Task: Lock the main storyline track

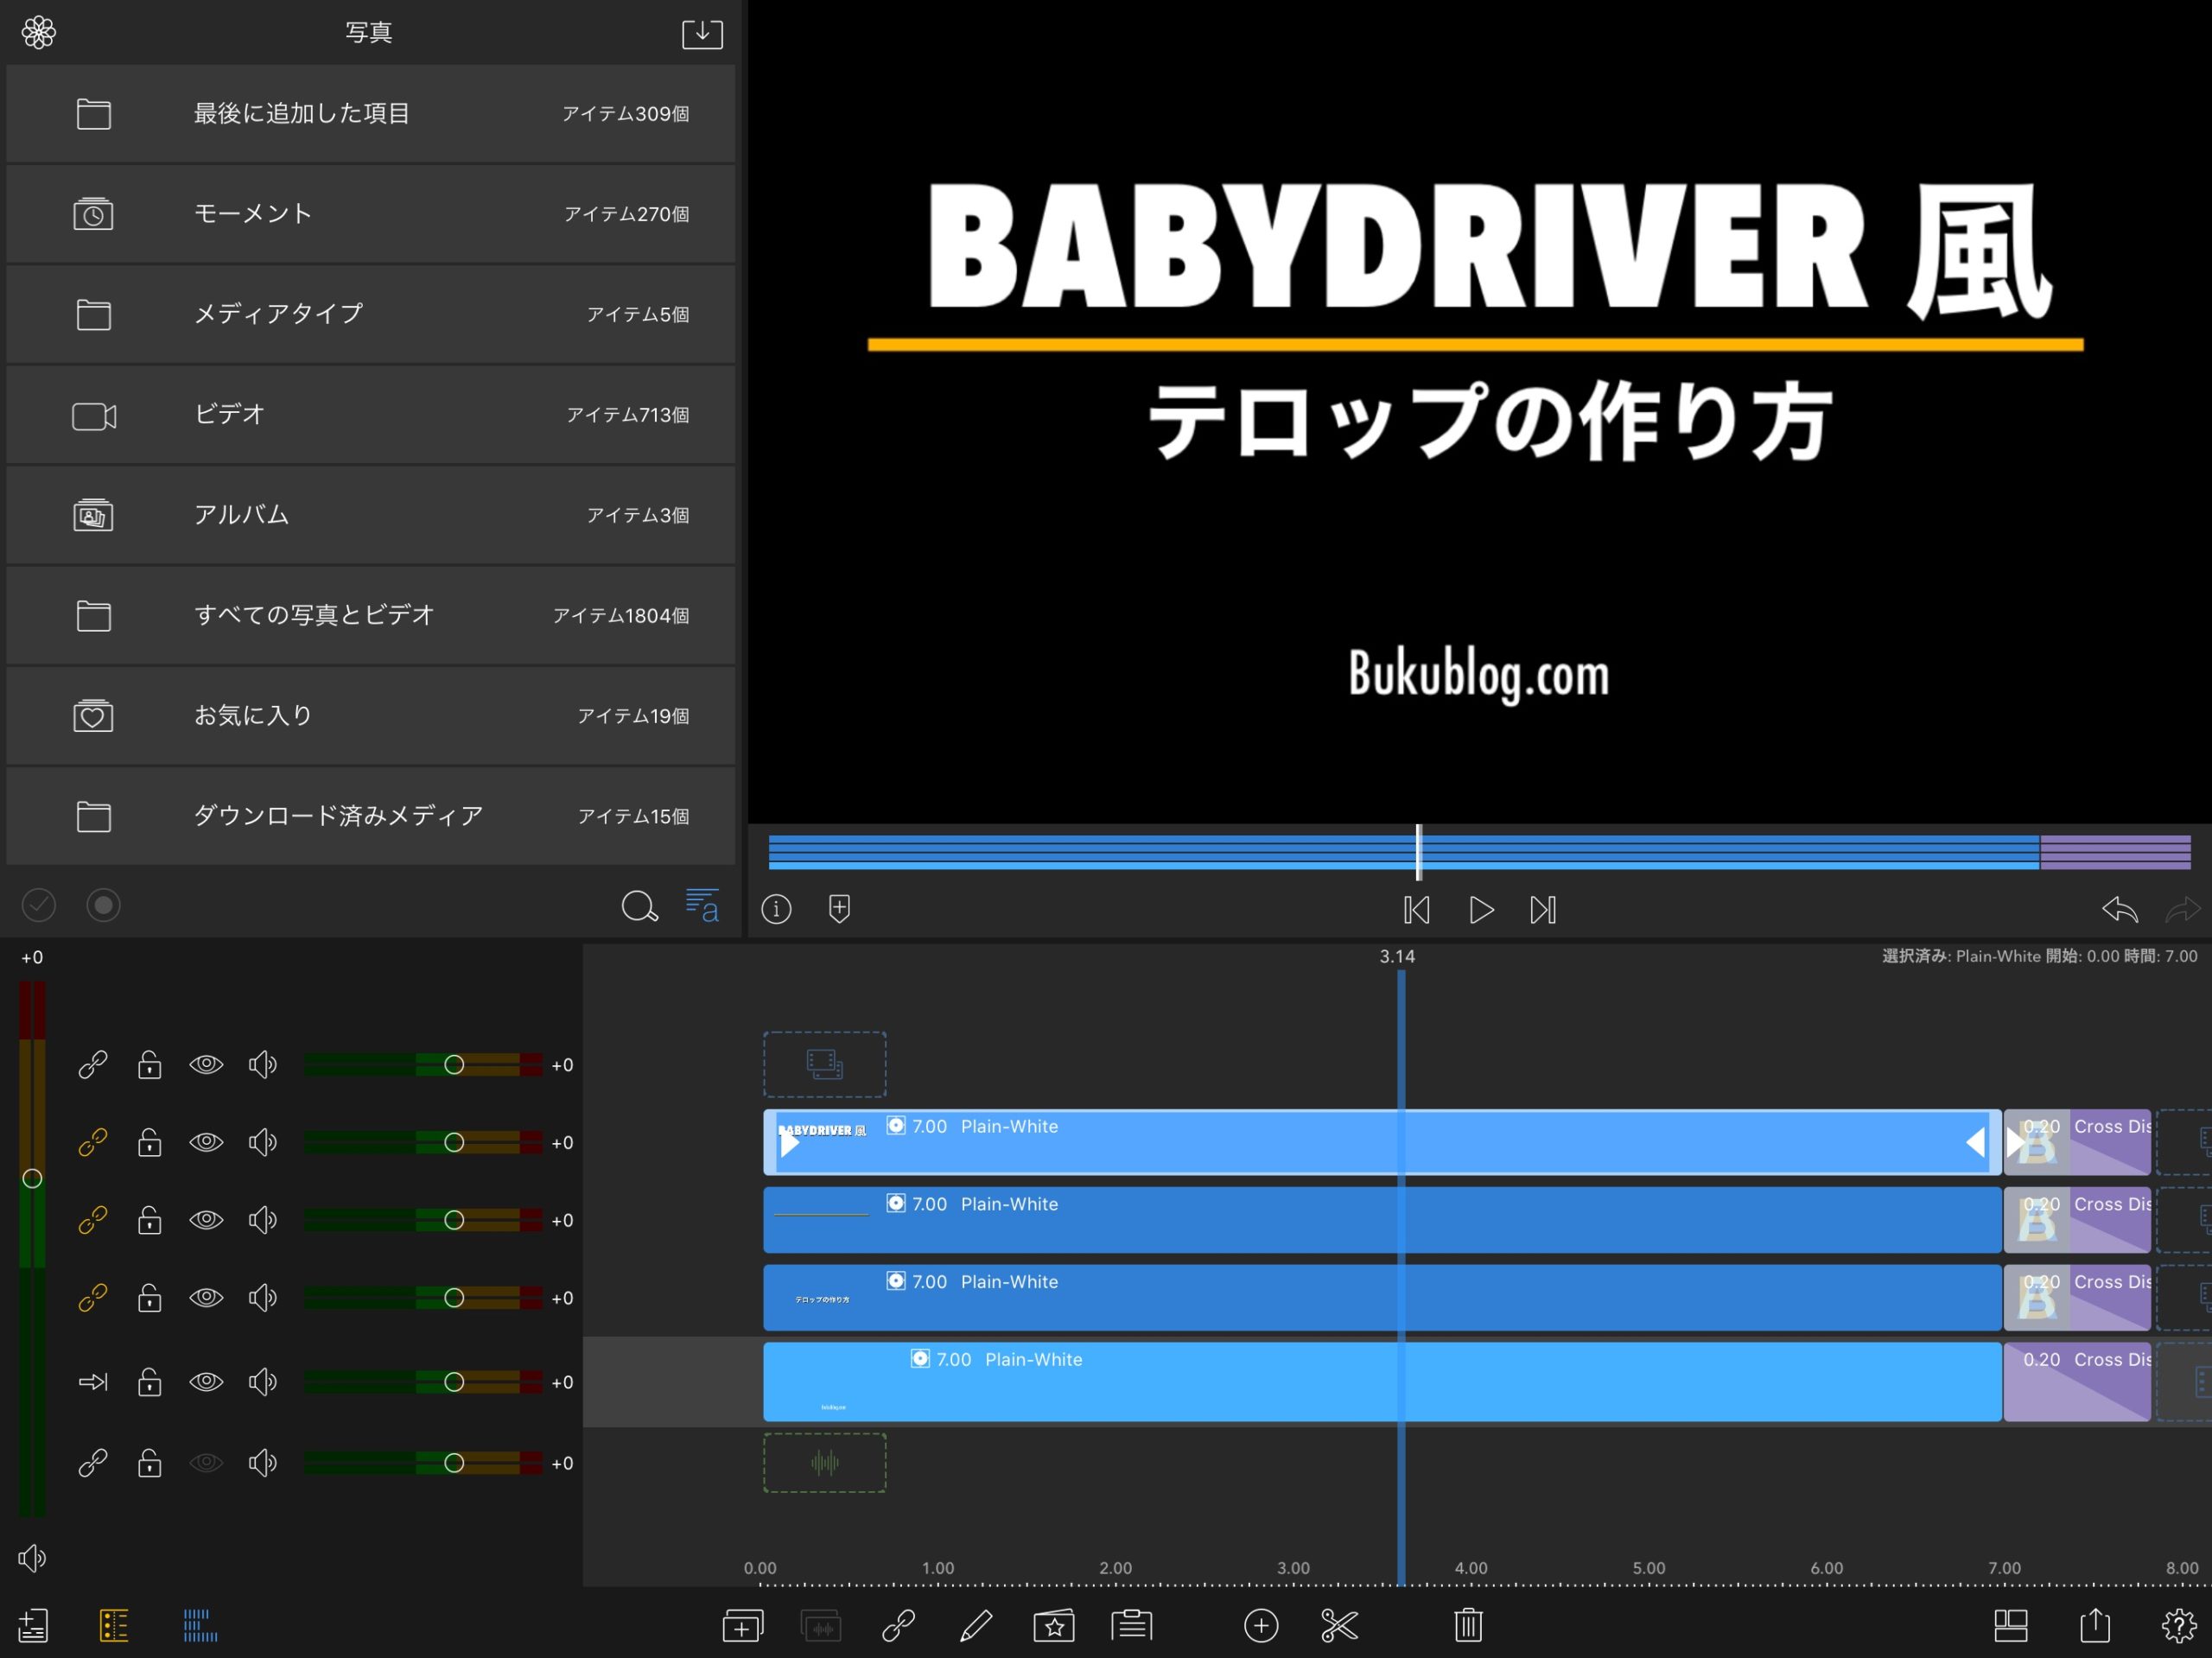Action: click(149, 1382)
